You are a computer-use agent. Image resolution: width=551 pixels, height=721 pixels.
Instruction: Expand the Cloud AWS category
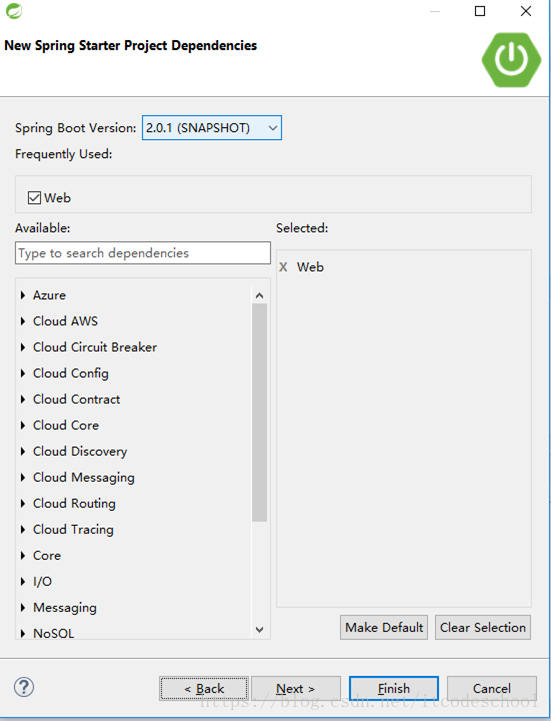coord(23,321)
